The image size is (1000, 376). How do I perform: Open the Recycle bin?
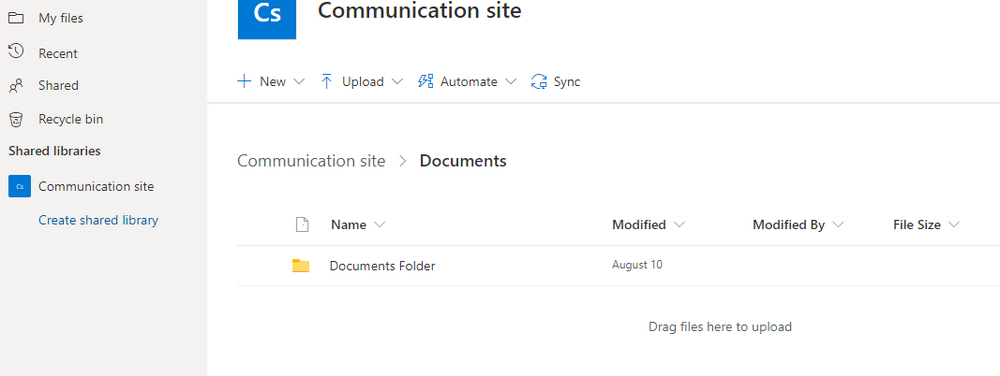70,119
